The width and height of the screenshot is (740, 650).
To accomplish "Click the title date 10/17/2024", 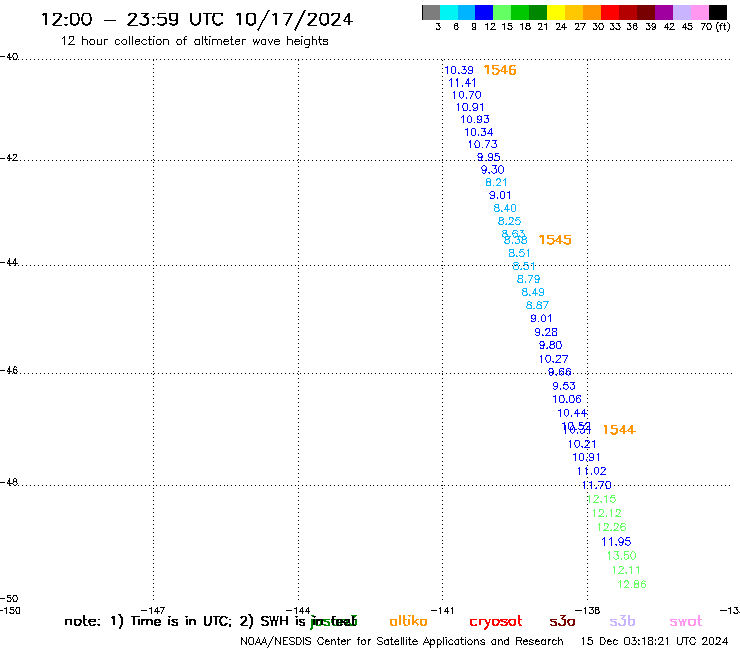I will tap(294, 20).
